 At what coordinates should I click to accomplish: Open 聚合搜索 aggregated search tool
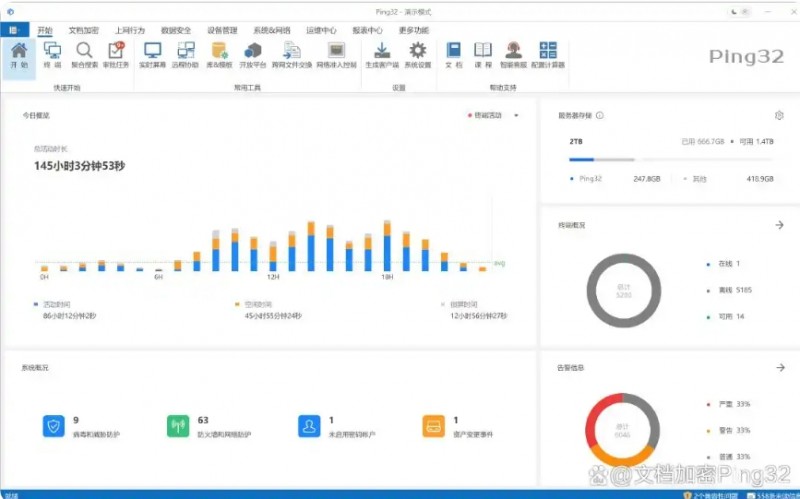[x=84, y=54]
